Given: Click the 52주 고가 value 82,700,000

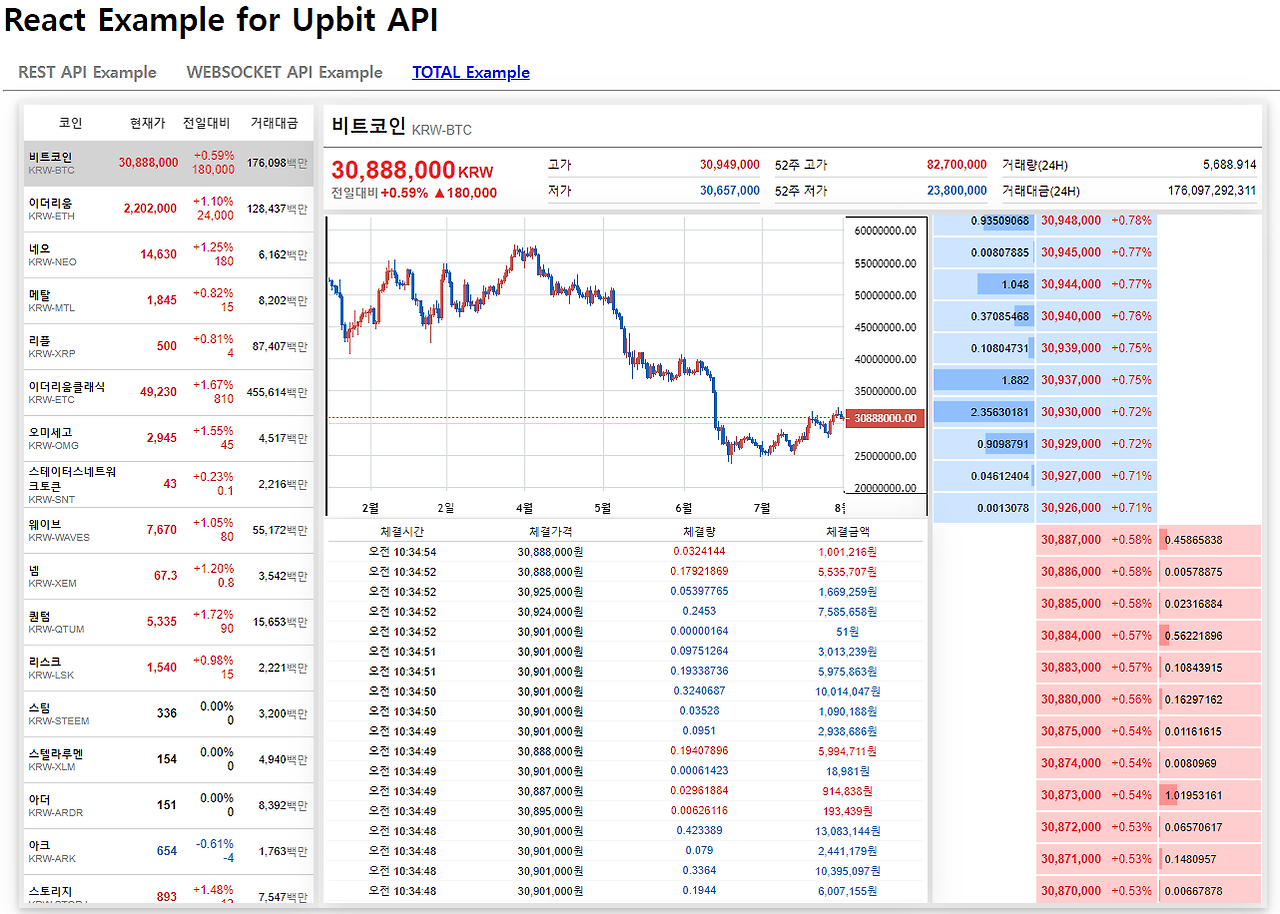Looking at the screenshot, I should click(x=957, y=164).
